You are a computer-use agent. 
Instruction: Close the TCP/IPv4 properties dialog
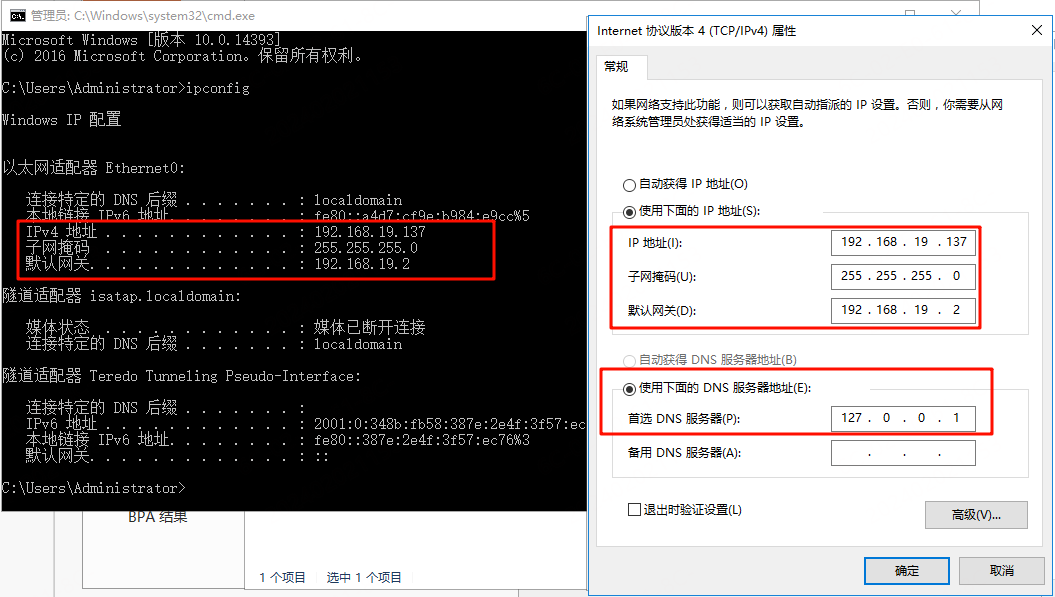1037,30
